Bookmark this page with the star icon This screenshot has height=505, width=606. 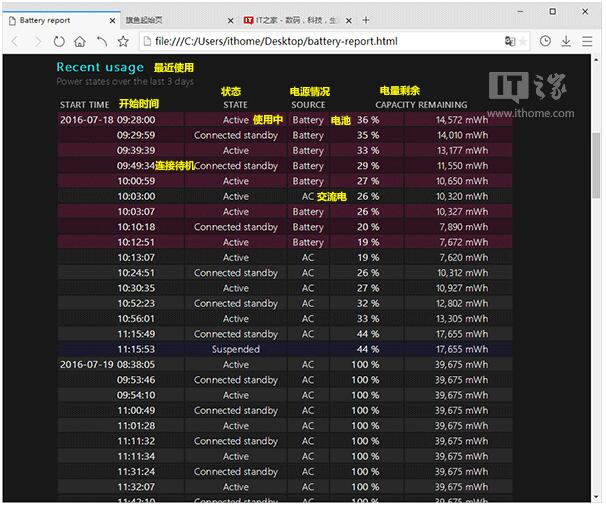click(123, 42)
